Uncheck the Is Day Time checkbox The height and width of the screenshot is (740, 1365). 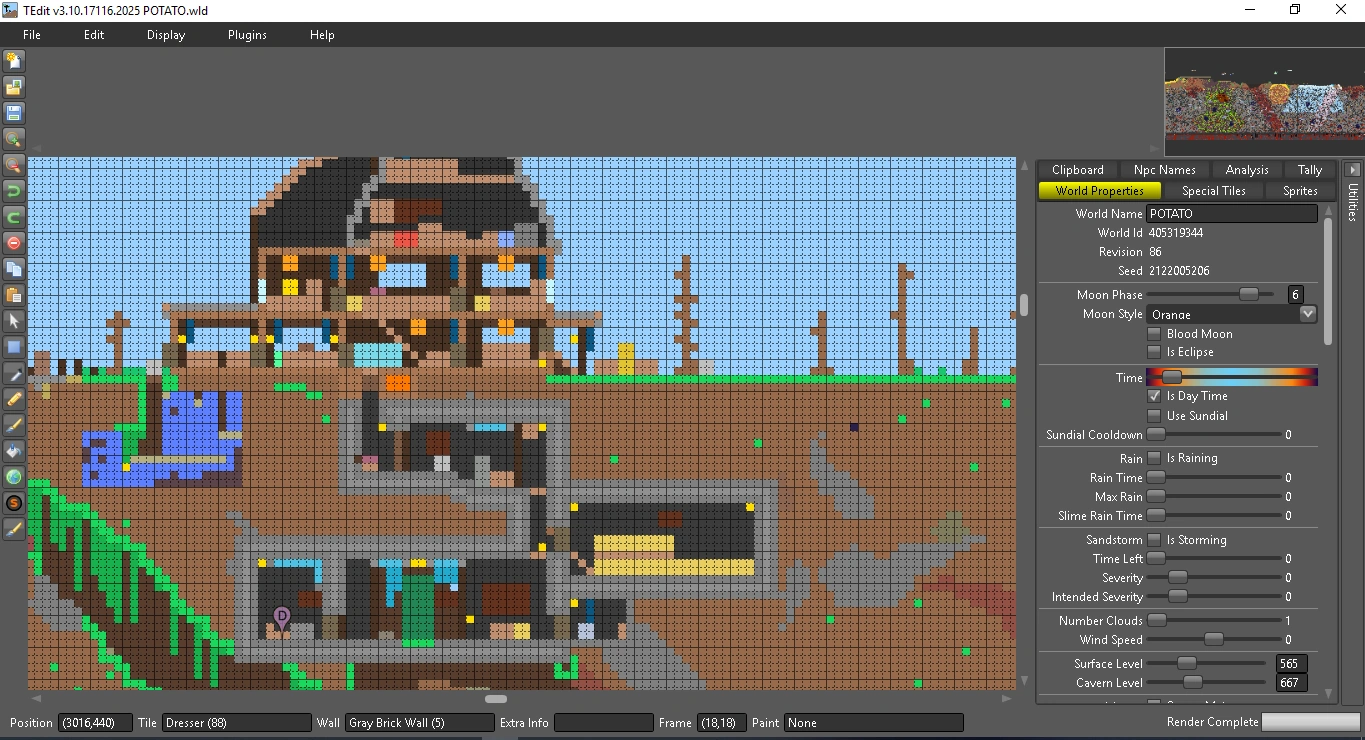[x=1154, y=396]
